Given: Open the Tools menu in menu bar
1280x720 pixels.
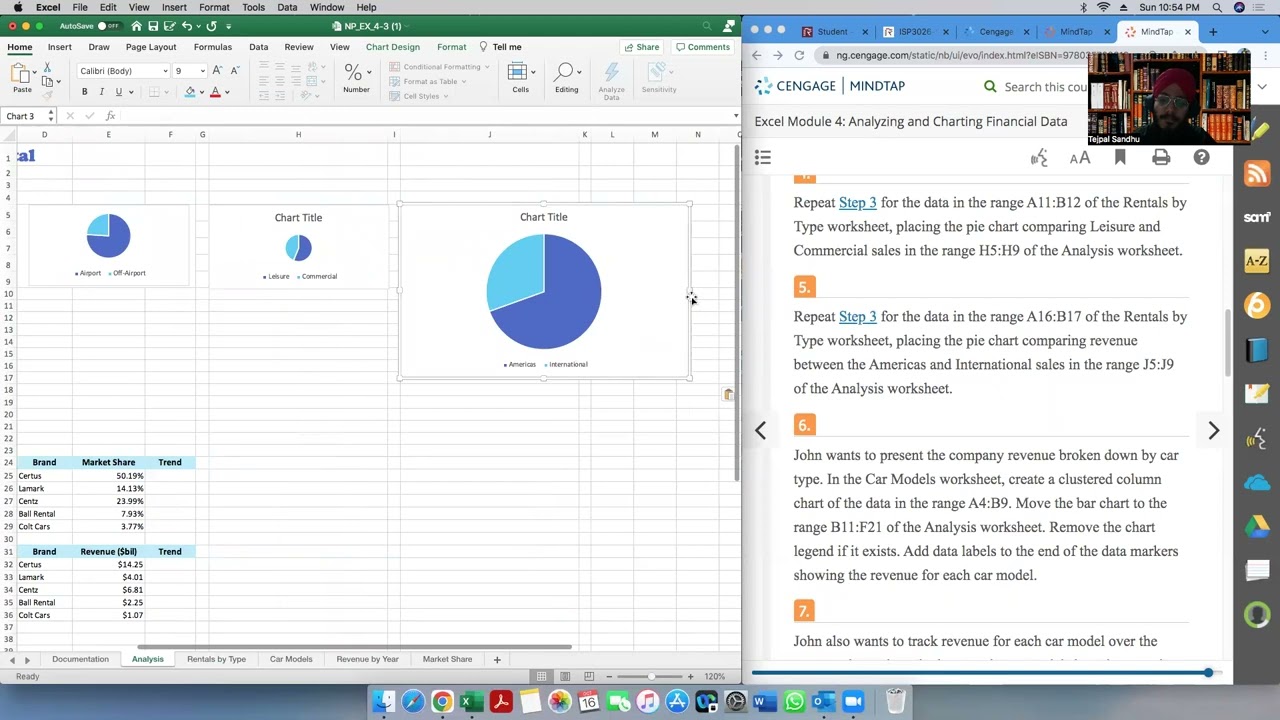Looking at the screenshot, I should pyautogui.click(x=253, y=7).
